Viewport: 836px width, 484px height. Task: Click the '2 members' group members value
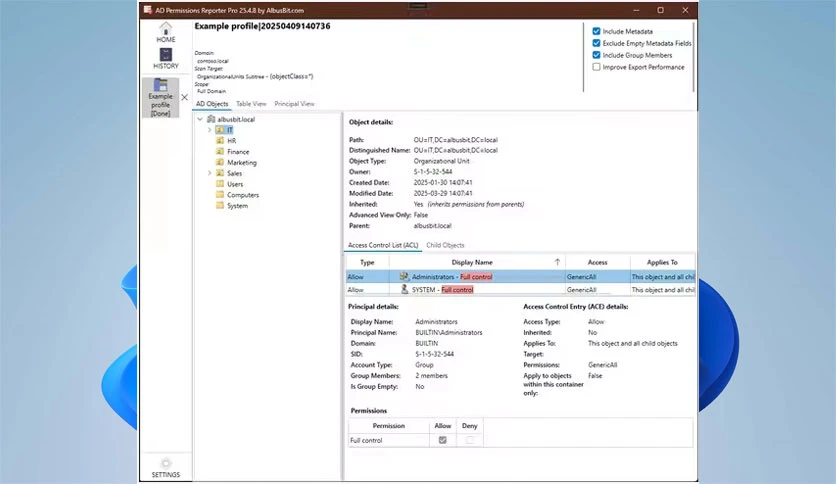(x=431, y=376)
